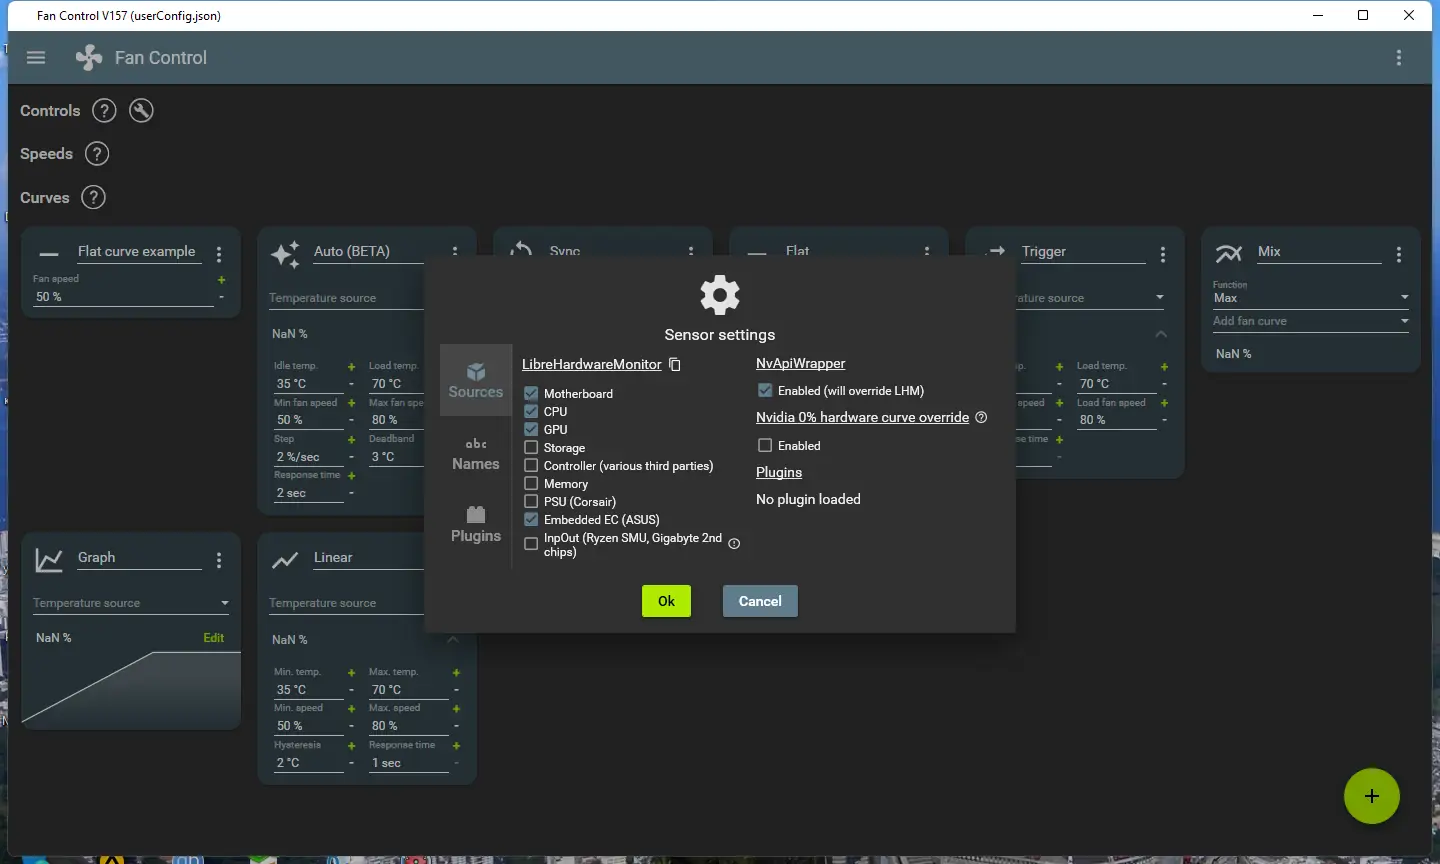Increase Fan speed in Flat curve example
The width and height of the screenshot is (1440, 864).
(221, 280)
